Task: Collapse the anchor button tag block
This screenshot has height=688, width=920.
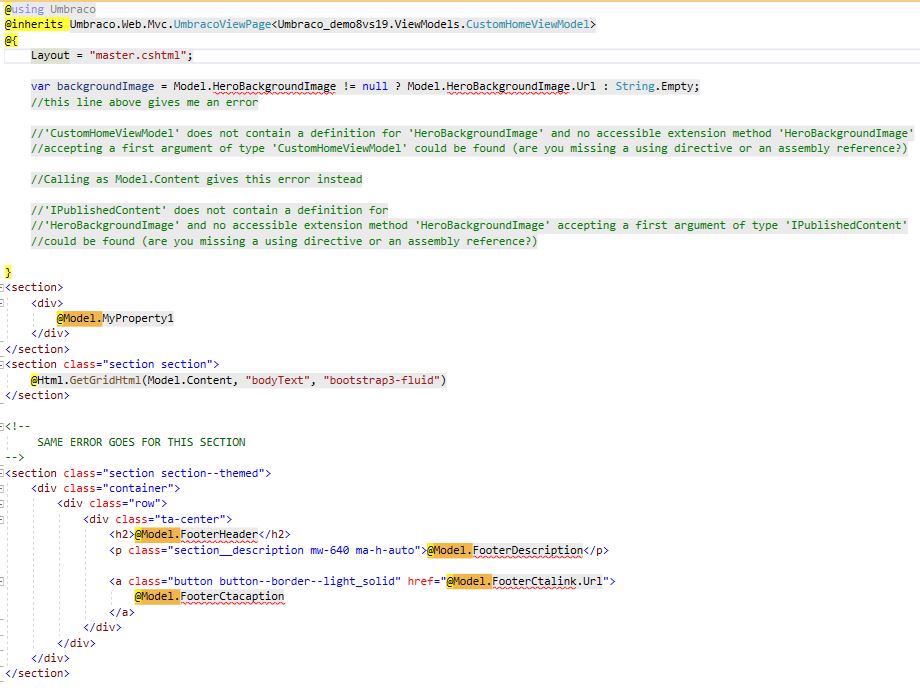Action: [x=3, y=581]
